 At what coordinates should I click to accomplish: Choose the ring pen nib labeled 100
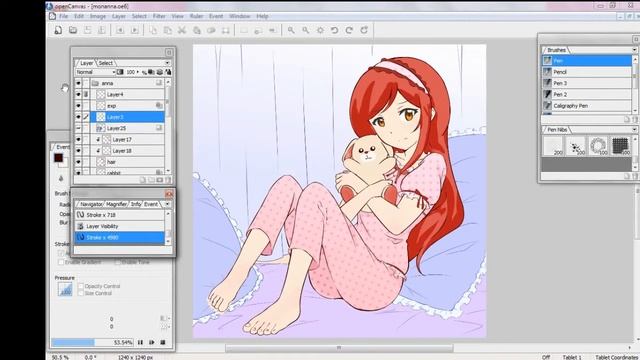[598, 146]
